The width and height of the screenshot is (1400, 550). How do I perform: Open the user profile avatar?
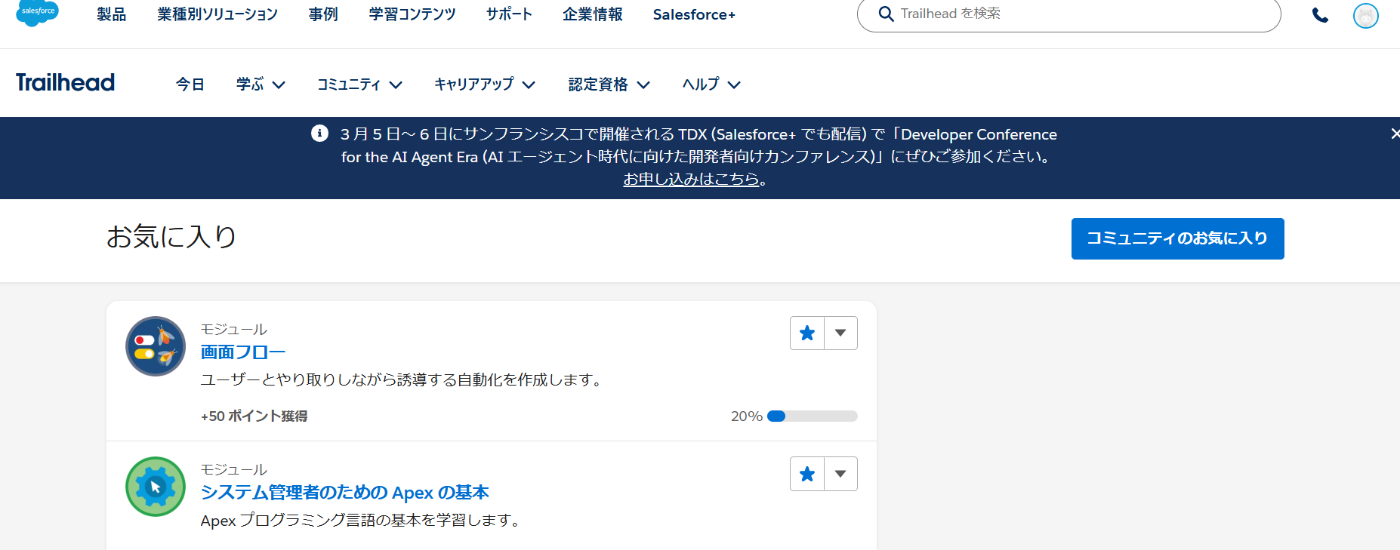[x=1365, y=15]
